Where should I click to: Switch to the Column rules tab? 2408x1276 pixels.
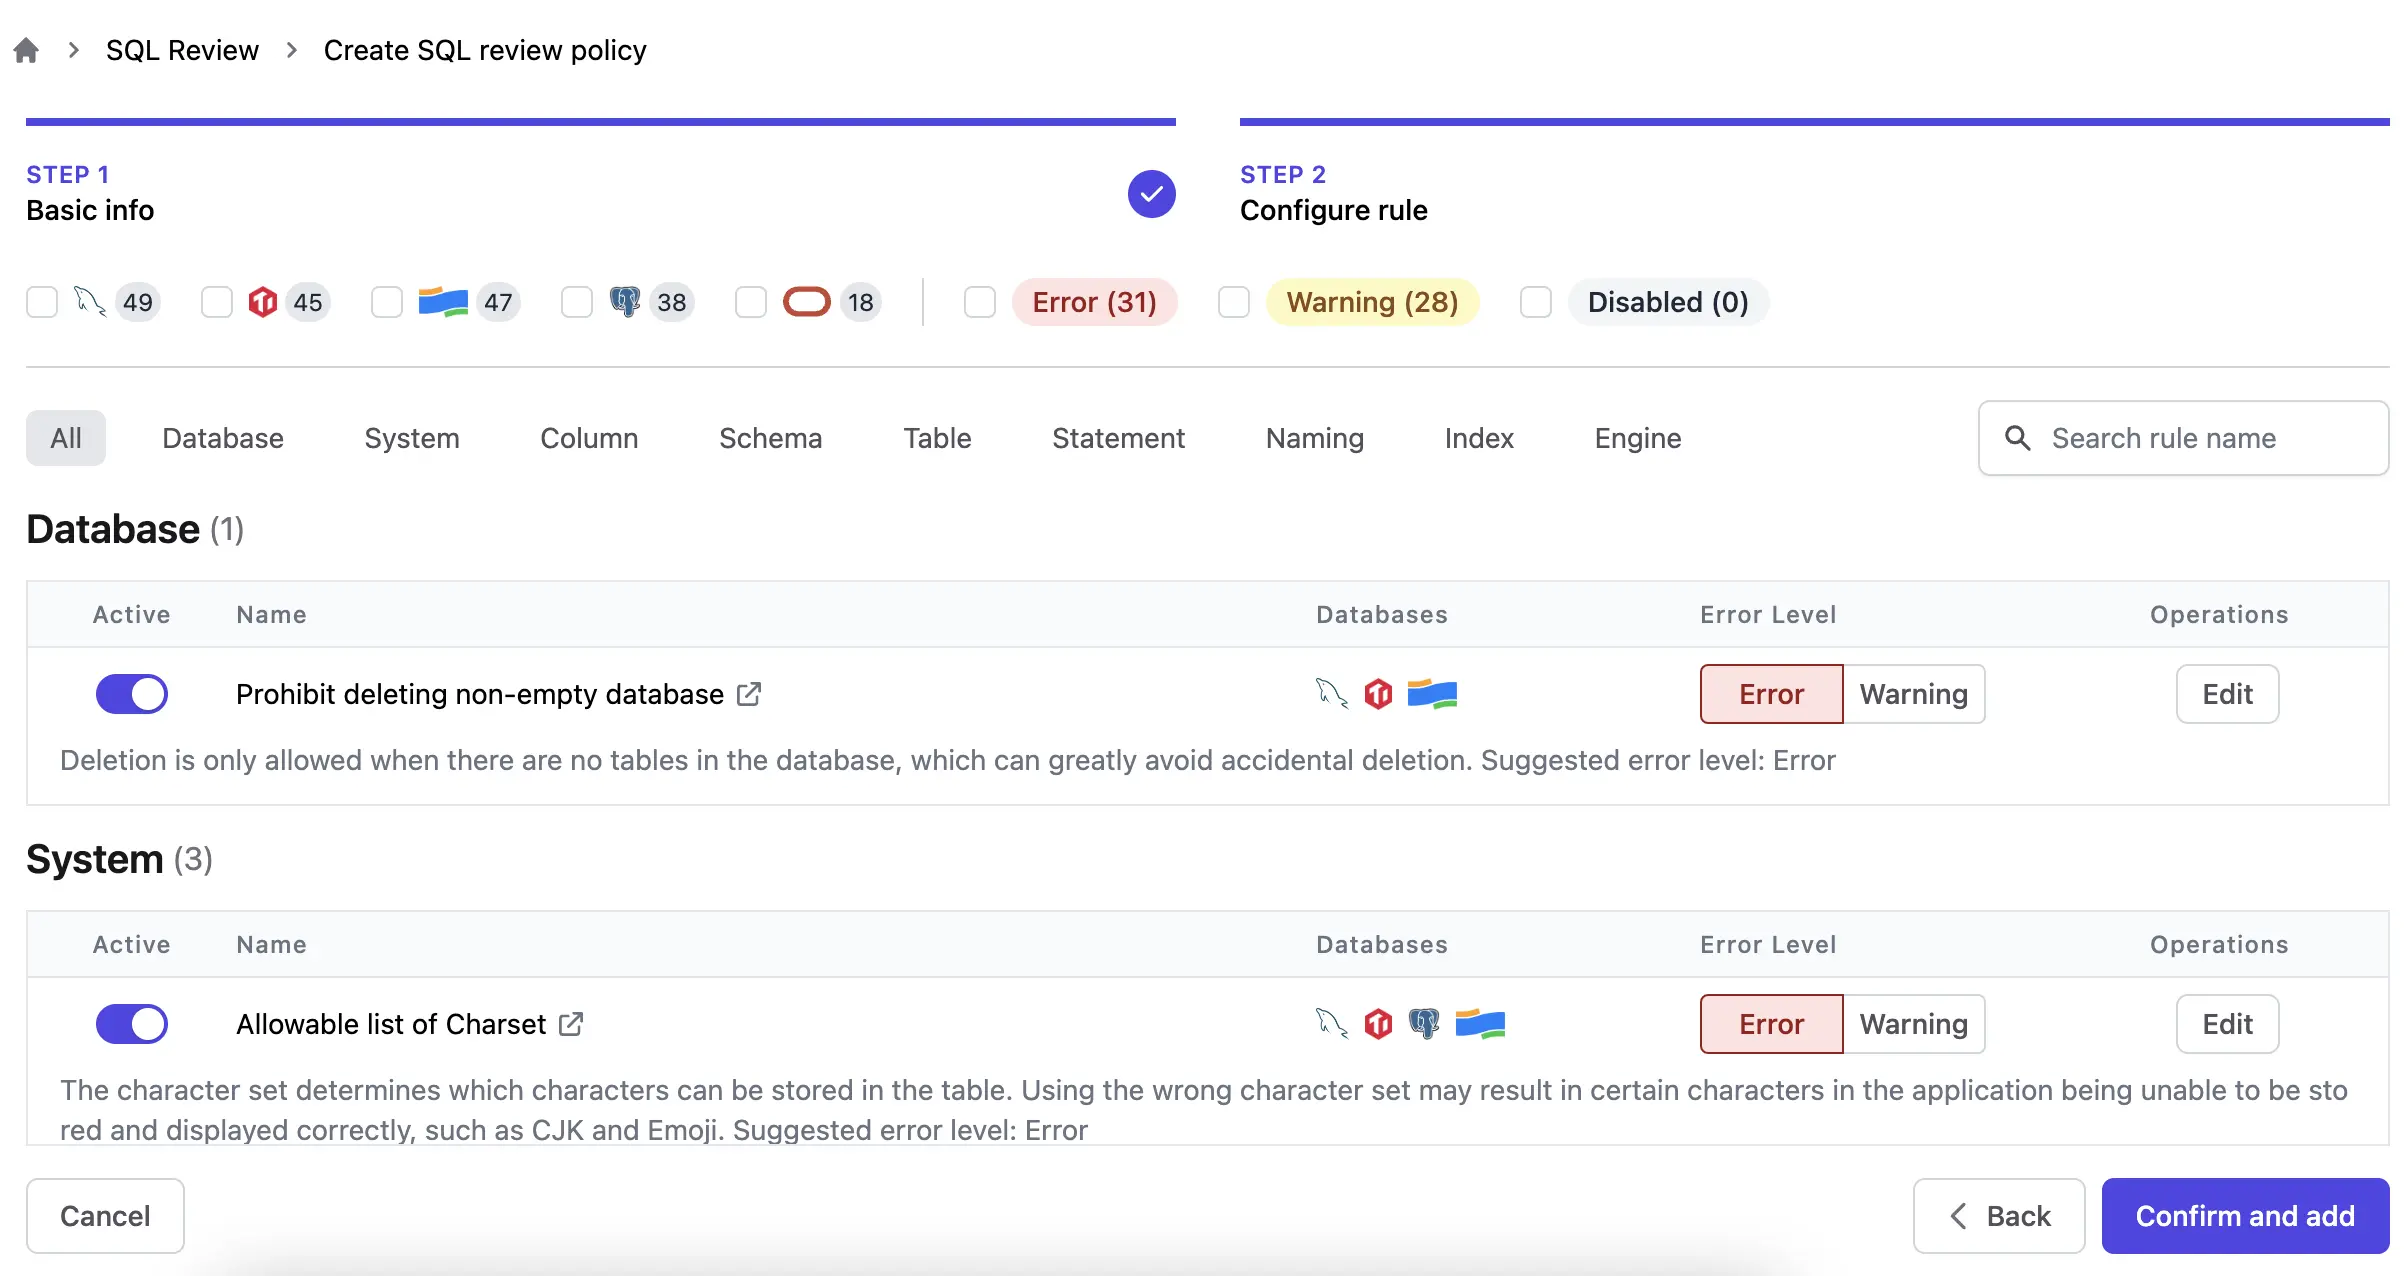588,436
